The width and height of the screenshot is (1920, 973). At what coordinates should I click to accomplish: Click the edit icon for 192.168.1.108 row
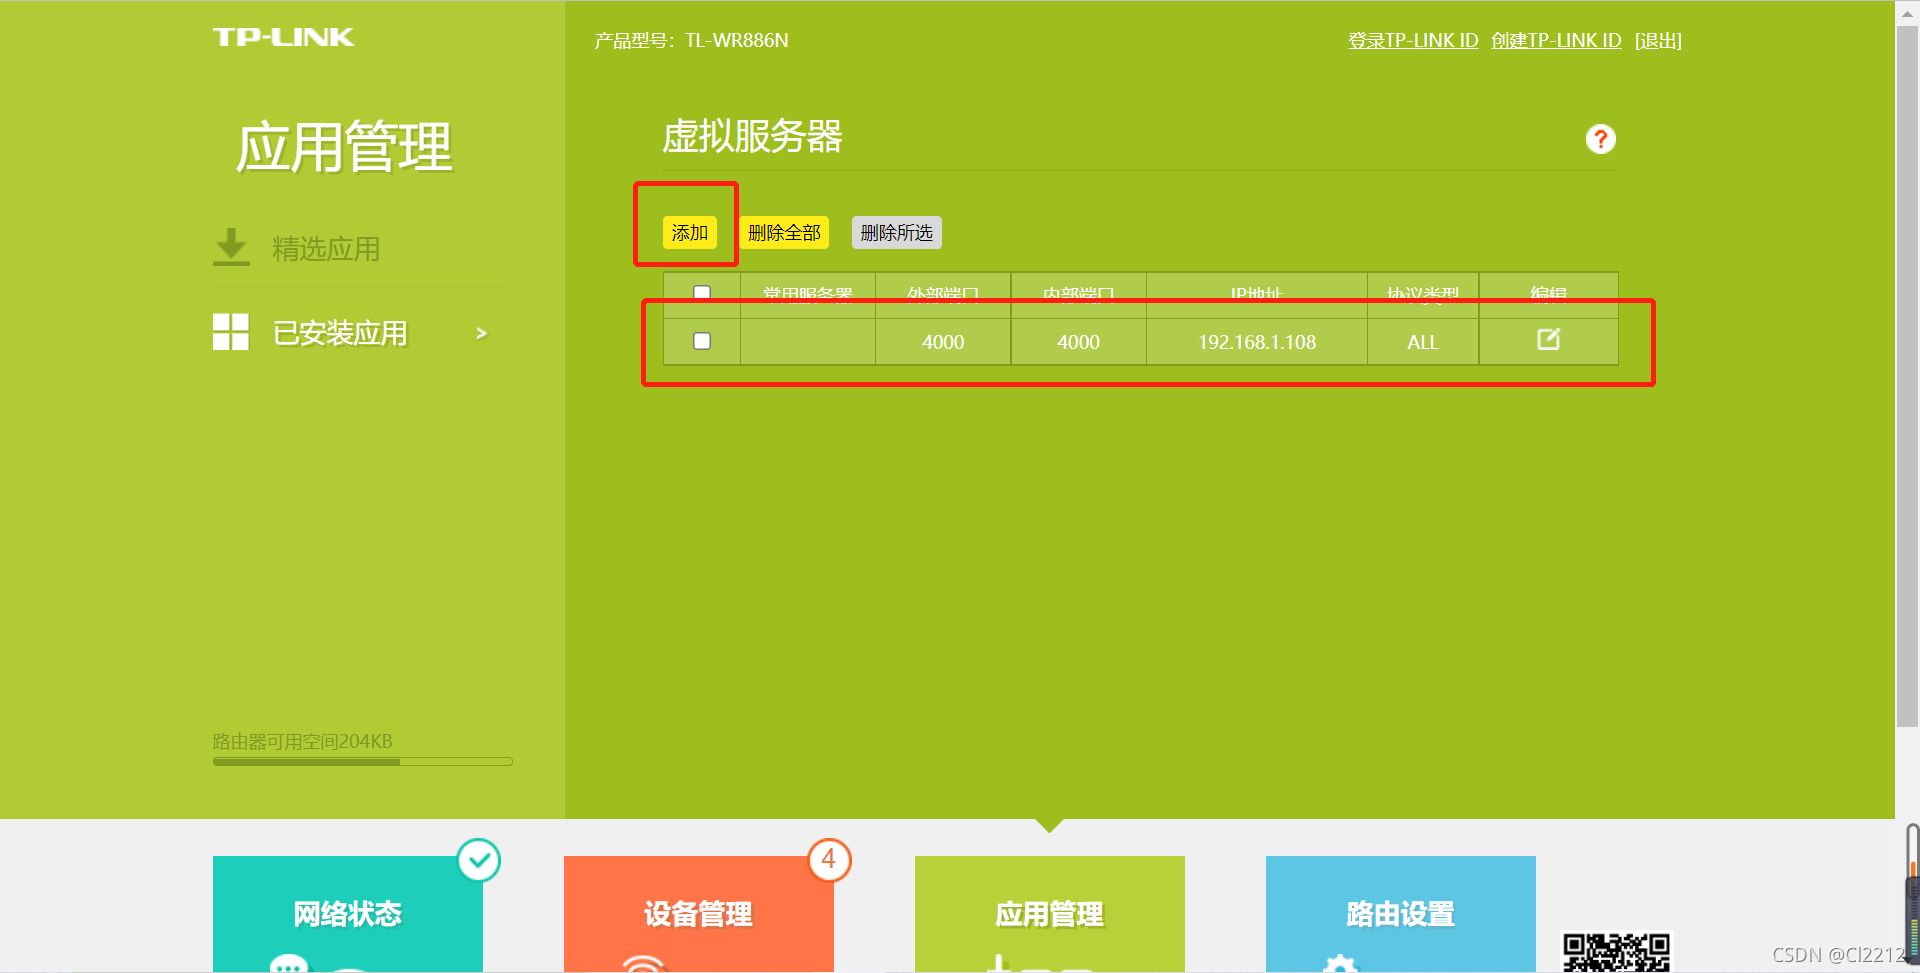(1548, 340)
